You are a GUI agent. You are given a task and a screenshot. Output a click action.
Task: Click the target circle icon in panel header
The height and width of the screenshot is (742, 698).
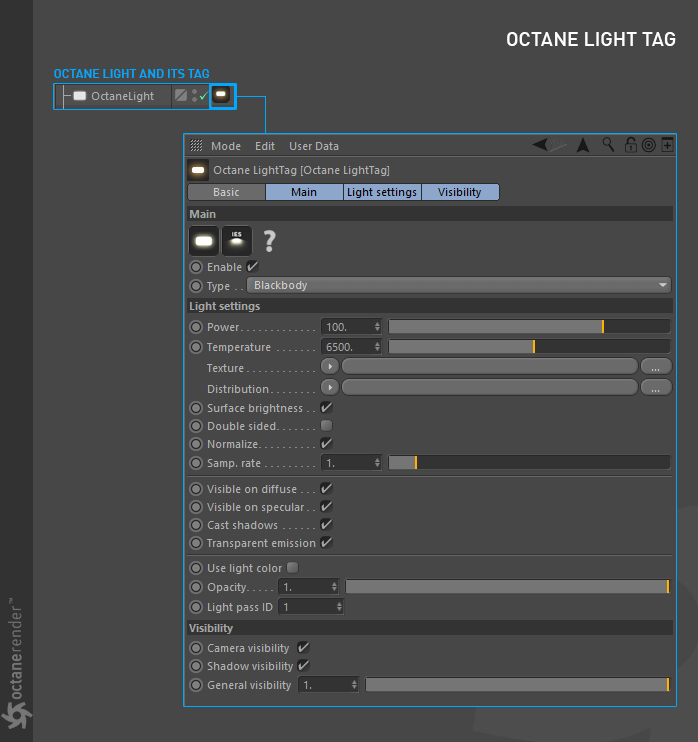pos(649,145)
